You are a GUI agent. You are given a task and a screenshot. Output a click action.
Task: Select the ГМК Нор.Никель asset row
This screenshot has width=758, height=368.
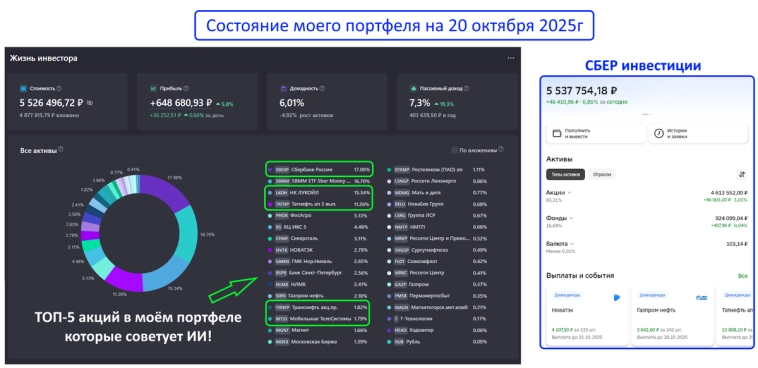tap(318, 262)
